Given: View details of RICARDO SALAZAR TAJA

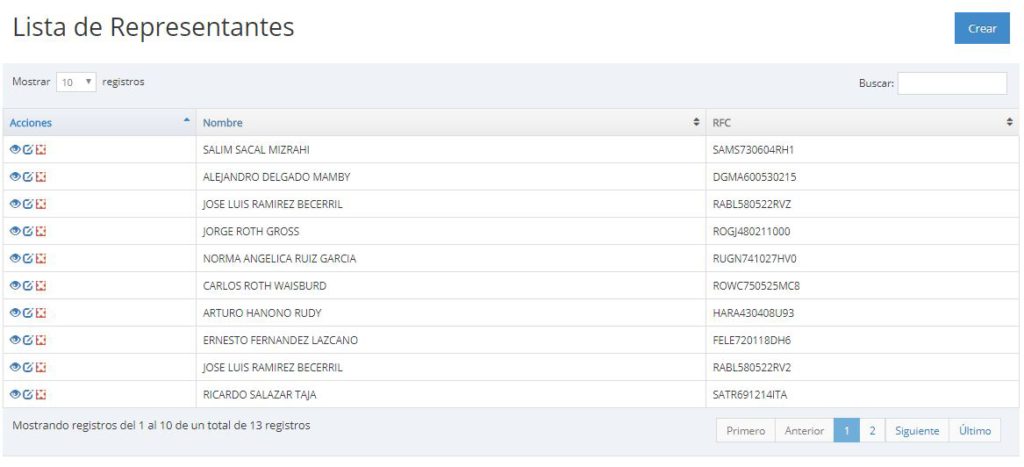Looking at the screenshot, I should pyautogui.click(x=15, y=394).
